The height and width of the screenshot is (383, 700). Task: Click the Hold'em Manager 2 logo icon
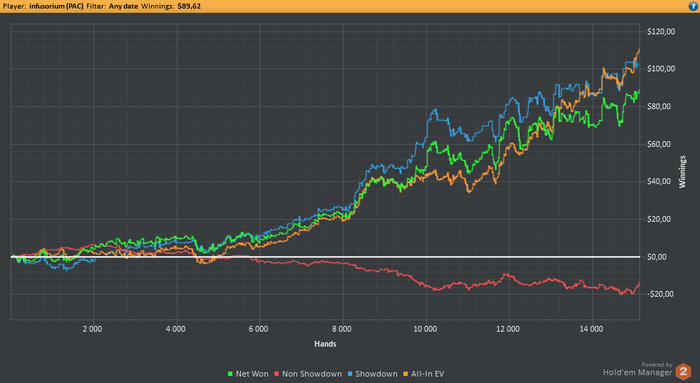(683, 371)
